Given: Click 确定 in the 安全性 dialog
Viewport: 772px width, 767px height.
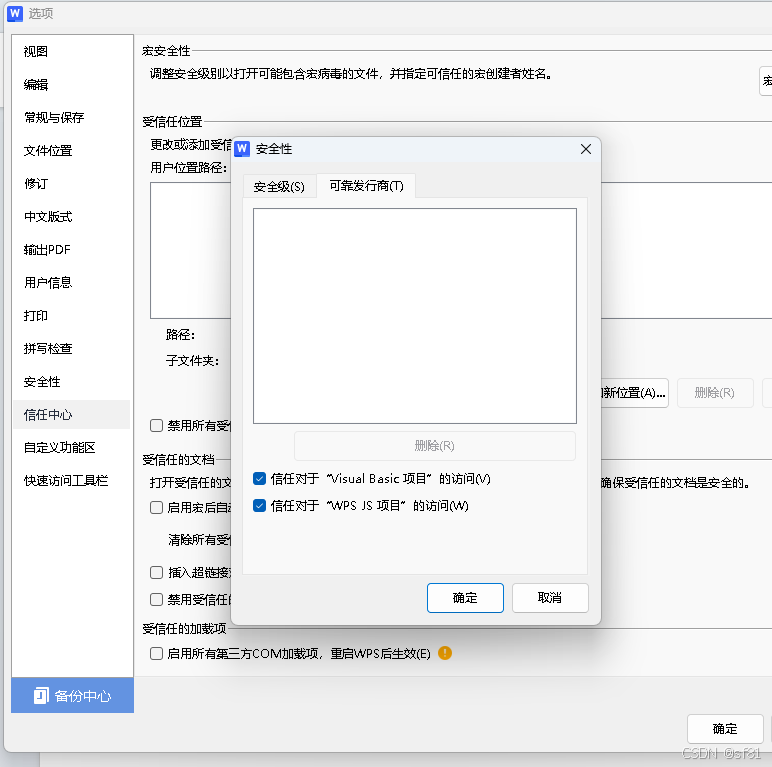Looking at the screenshot, I should point(465,598).
